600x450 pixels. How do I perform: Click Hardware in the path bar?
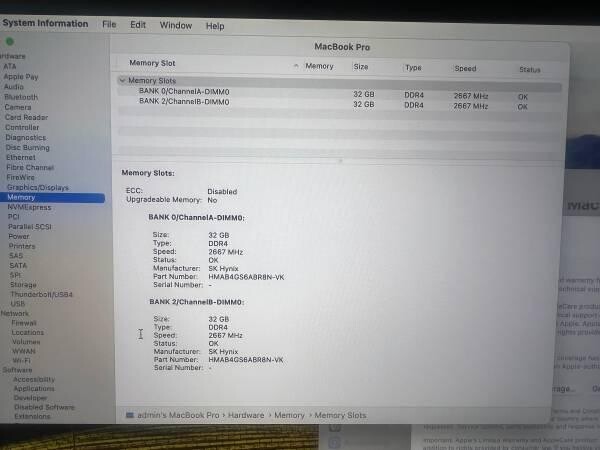click(x=246, y=415)
